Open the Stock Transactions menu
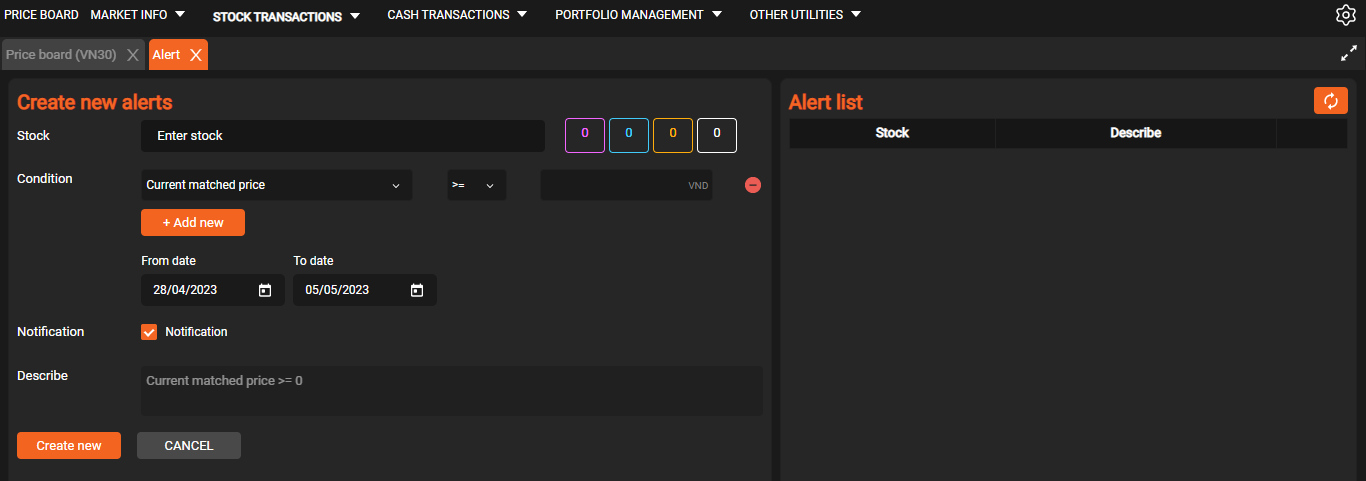 [x=286, y=16]
